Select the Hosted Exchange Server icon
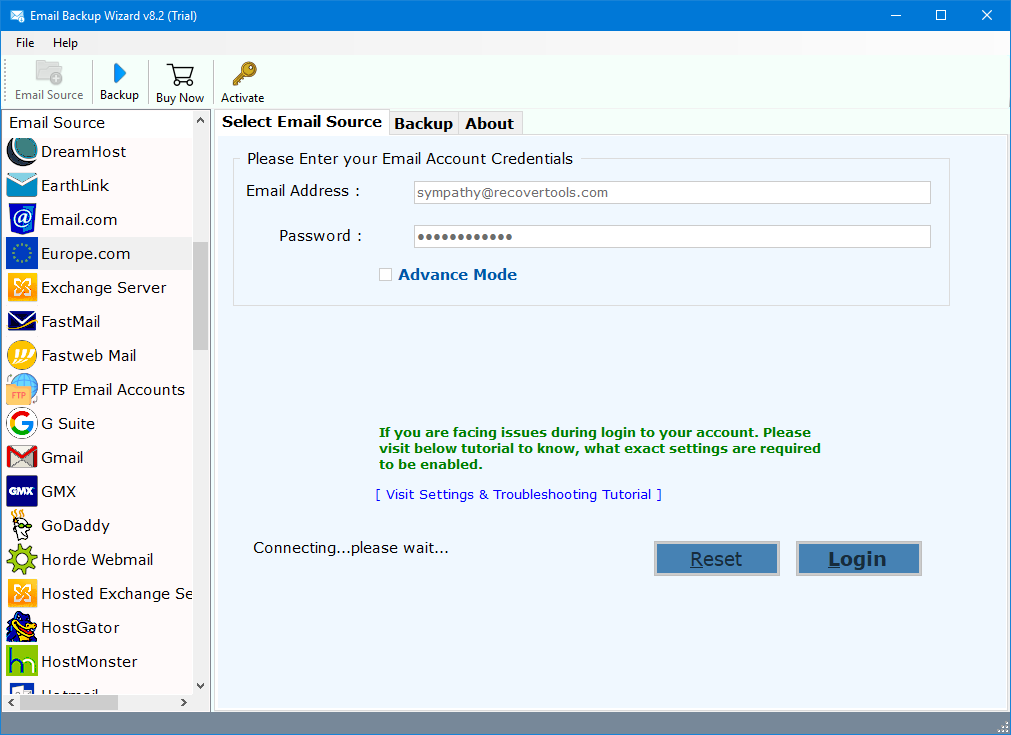The width and height of the screenshot is (1011, 735). (22, 593)
